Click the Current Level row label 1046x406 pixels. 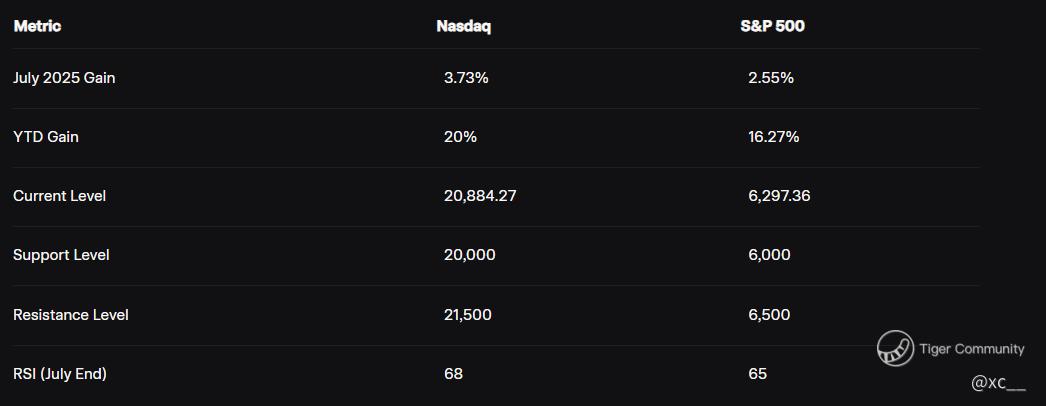59,196
